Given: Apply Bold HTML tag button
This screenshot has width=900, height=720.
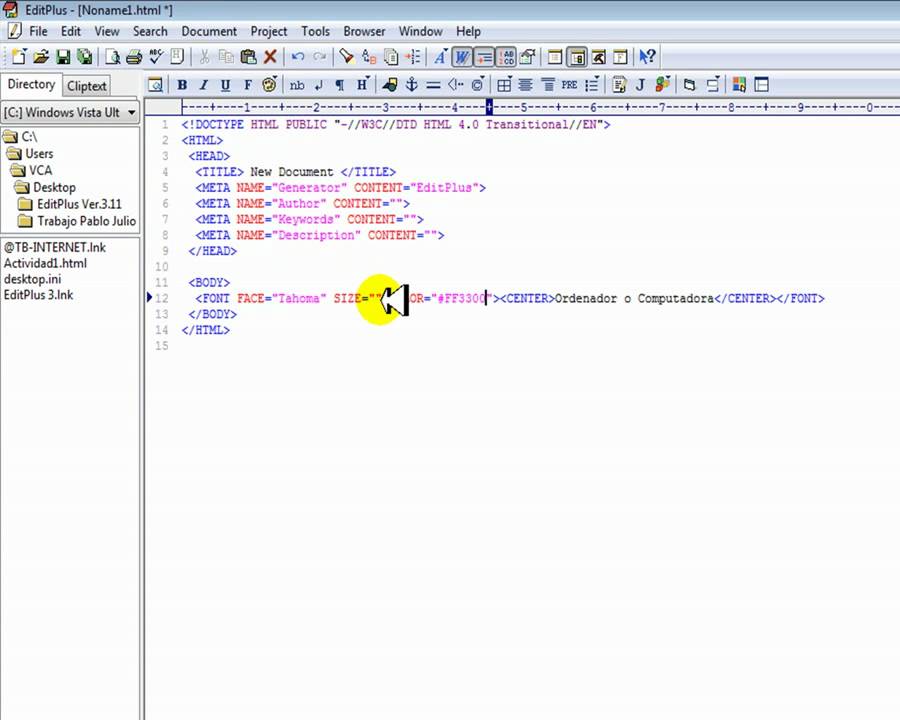Looking at the screenshot, I should pos(182,85).
